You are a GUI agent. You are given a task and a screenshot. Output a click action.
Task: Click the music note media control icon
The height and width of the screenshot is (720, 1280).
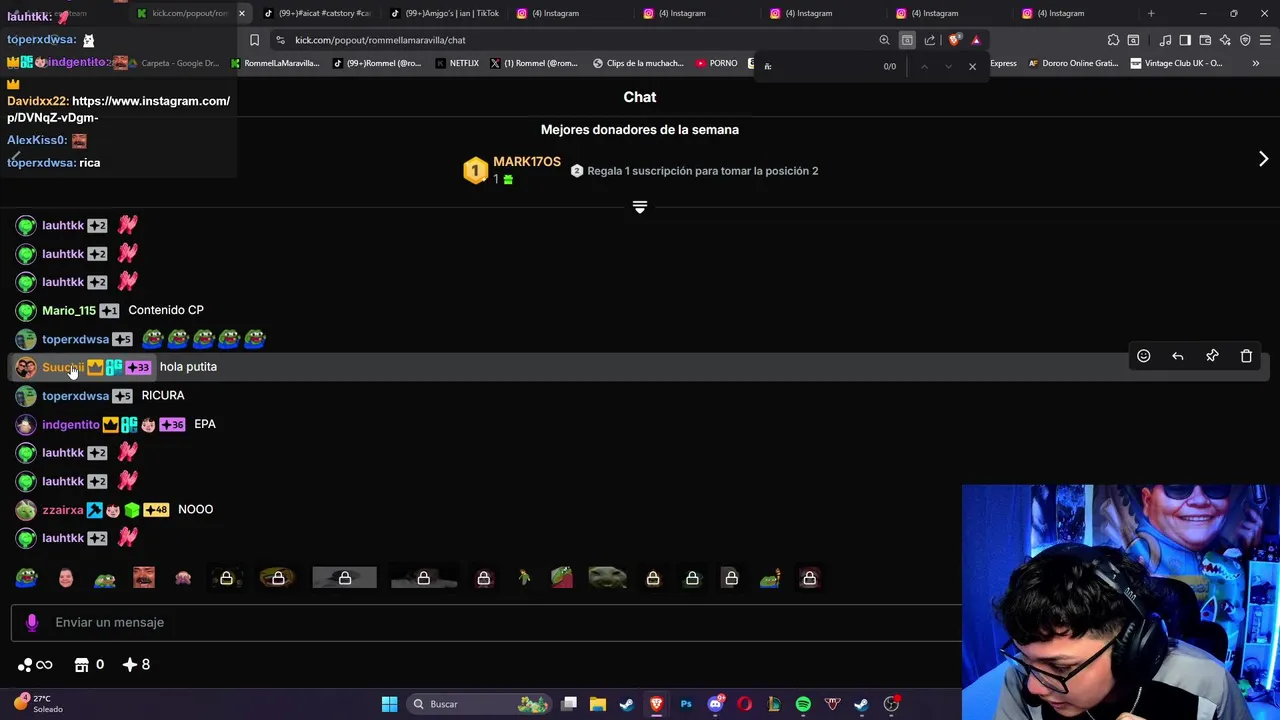[x=1165, y=40]
